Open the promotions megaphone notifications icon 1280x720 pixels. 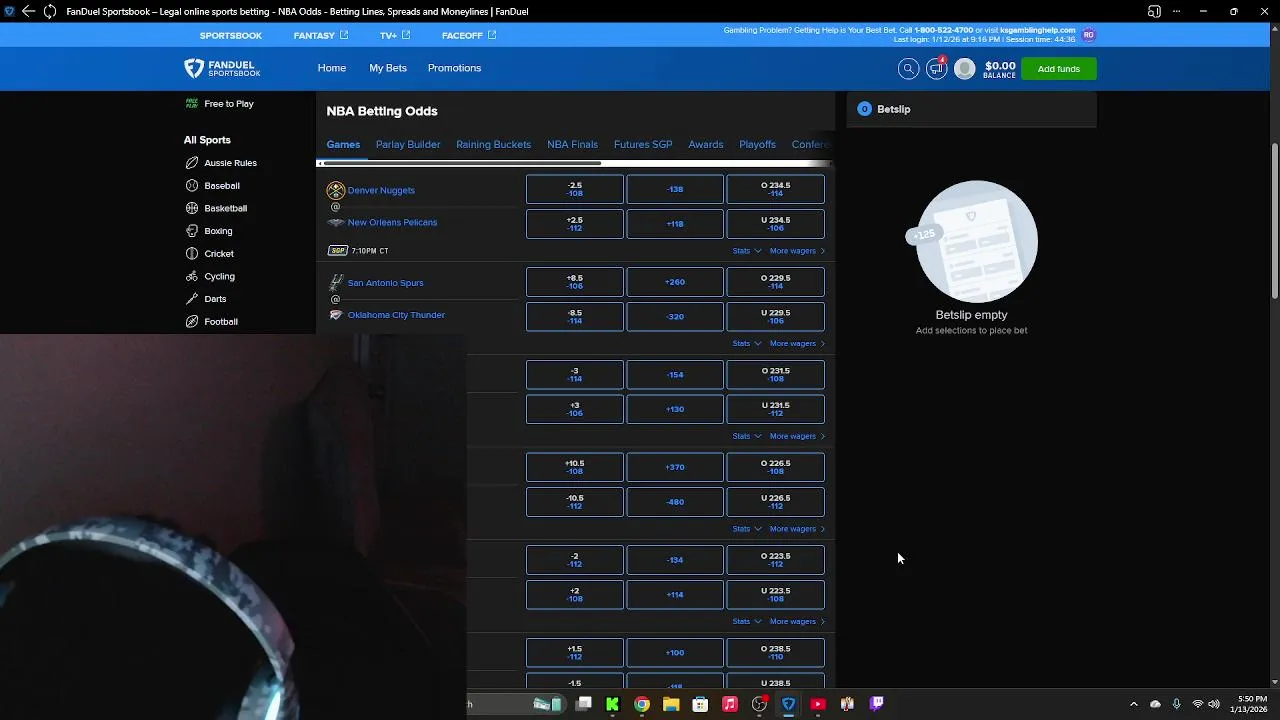pos(936,68)
